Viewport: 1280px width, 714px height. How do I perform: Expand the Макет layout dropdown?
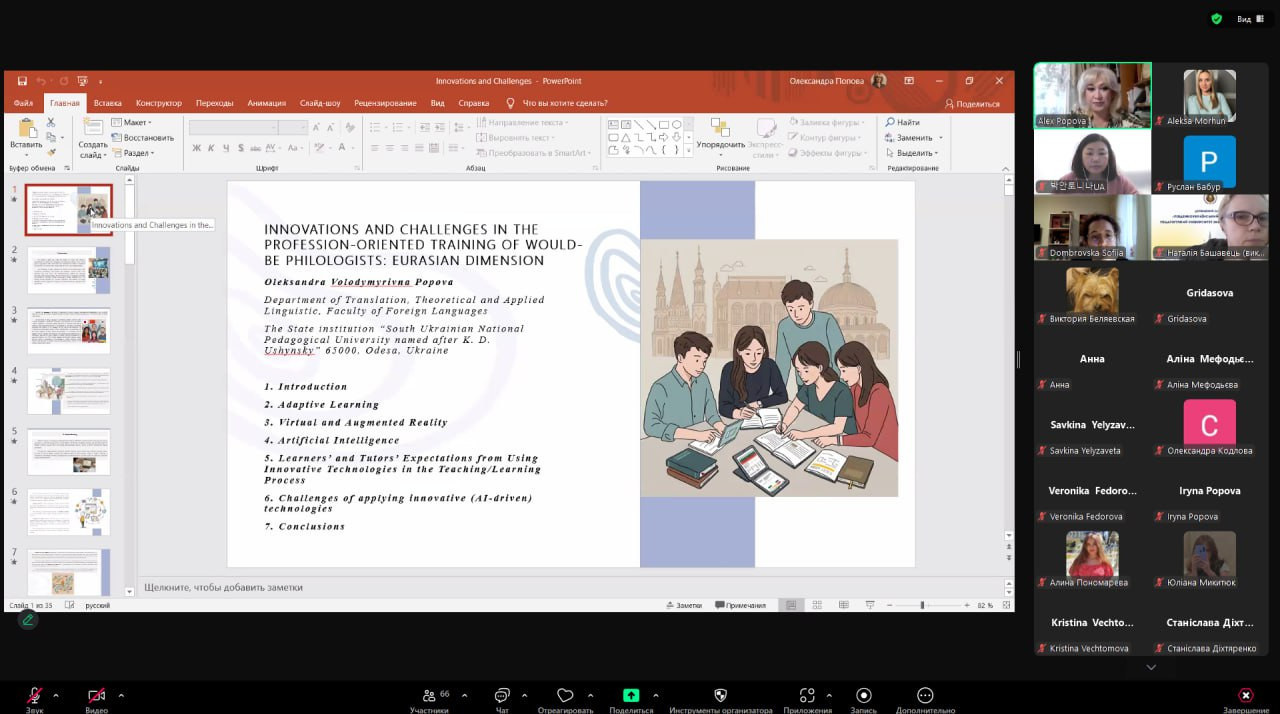(x=136, y=123)
